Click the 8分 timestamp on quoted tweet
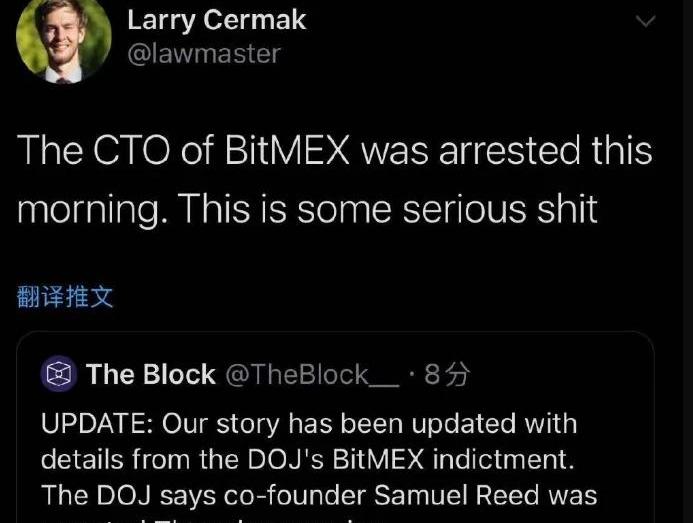 [447, 374]
